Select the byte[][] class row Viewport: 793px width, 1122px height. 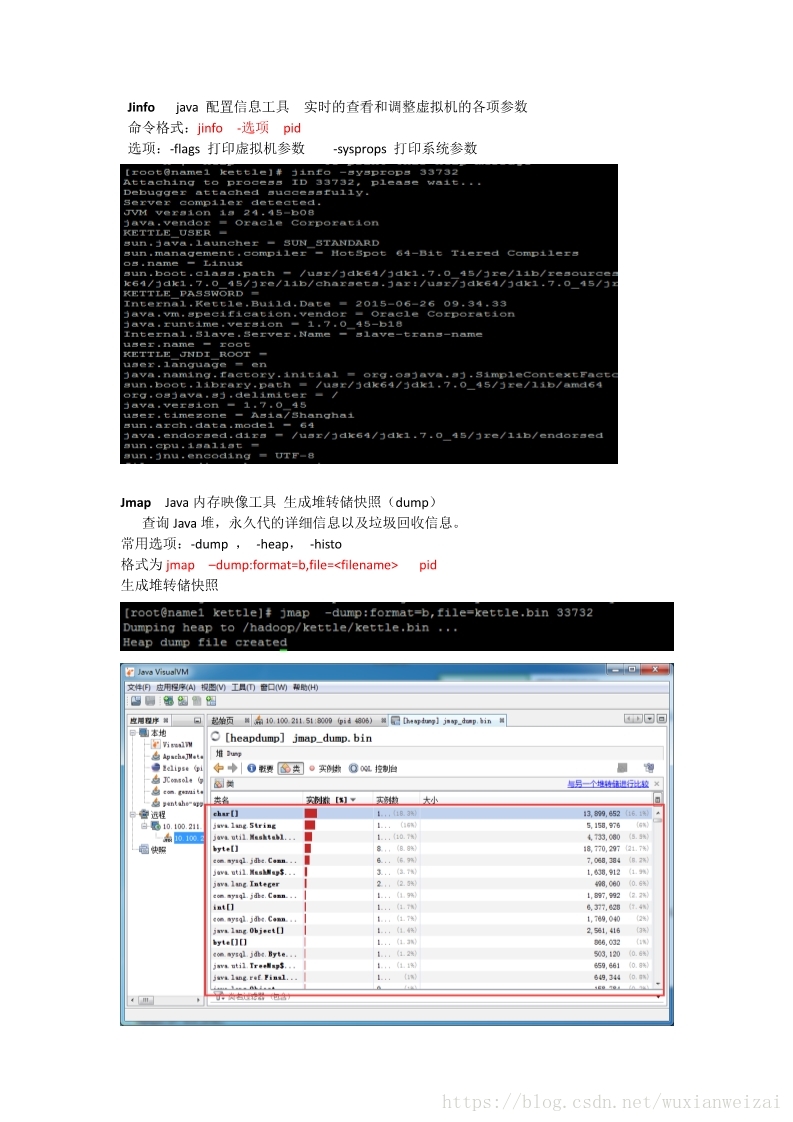click(x=432, y=942)
